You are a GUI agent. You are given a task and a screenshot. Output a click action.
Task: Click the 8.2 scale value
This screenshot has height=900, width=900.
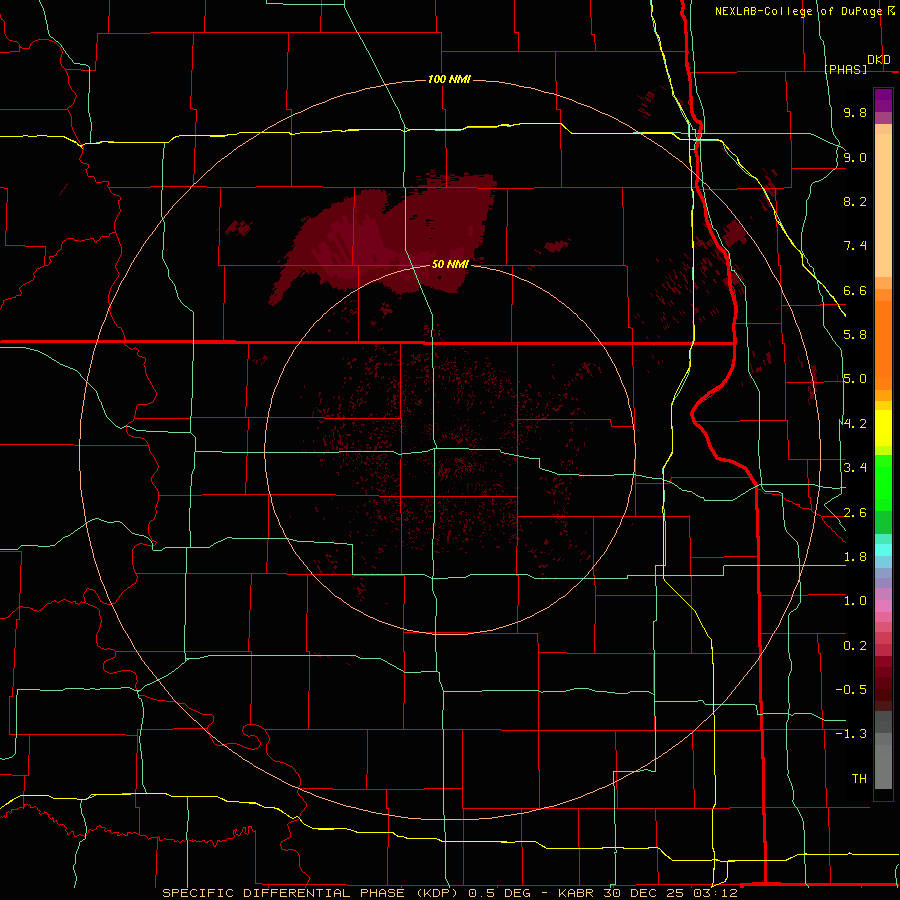point(855,201)
